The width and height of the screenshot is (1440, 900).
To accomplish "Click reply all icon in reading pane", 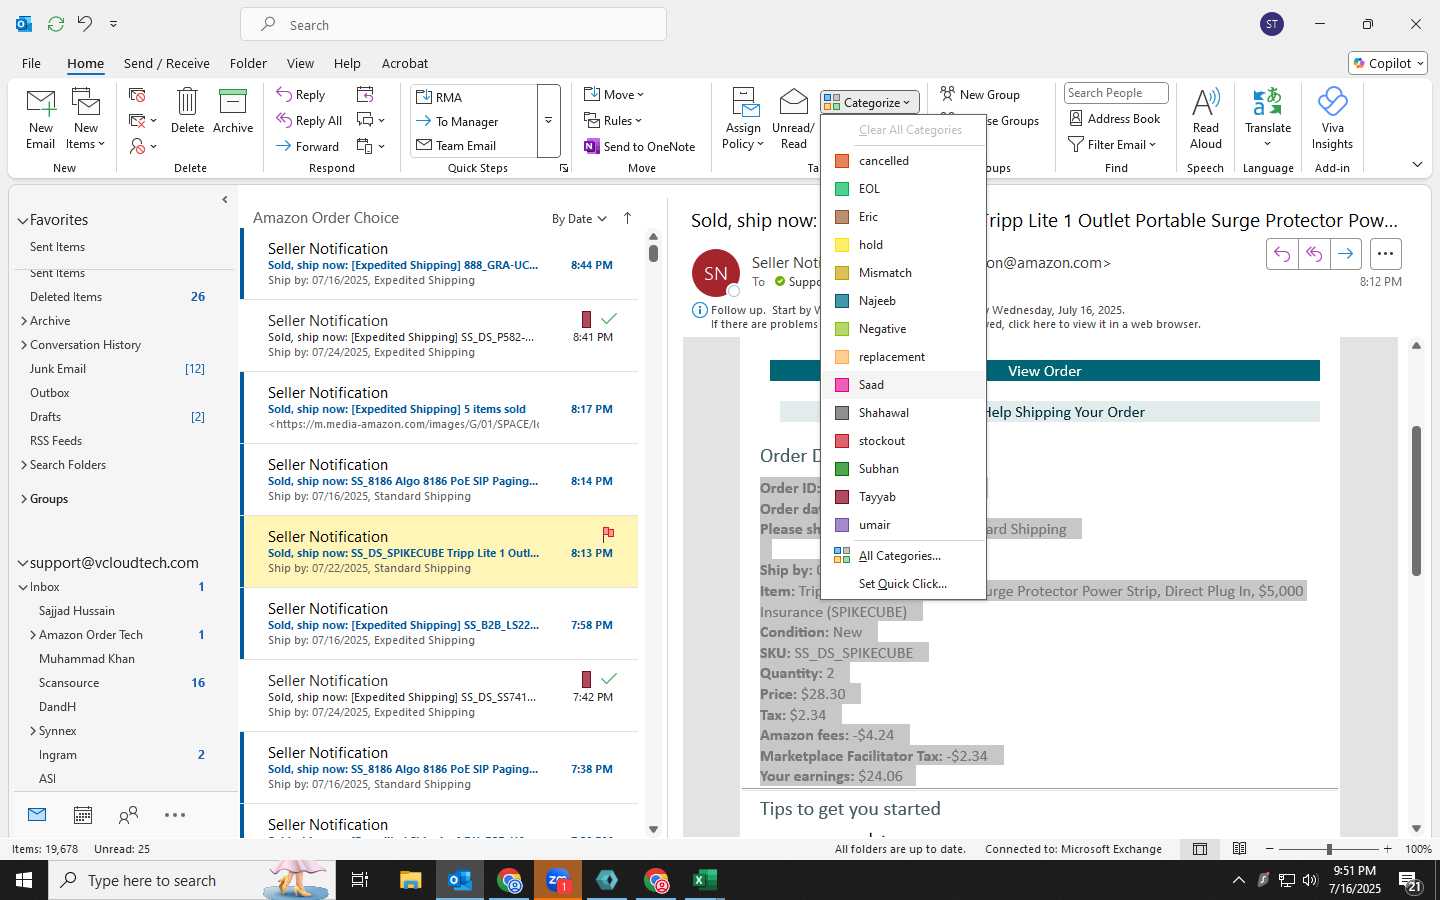I will pyautogui.click(x=1314, y=254).
